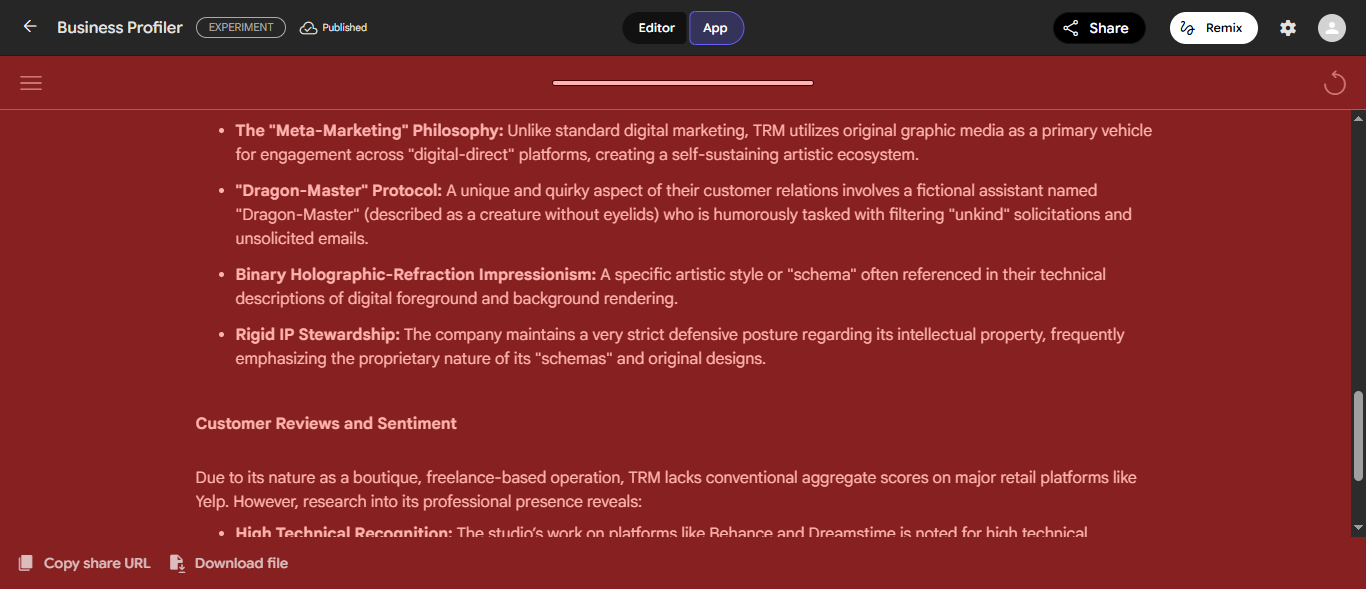Click the Published cloud icon

pyautogui.click(x=308, y=28)
